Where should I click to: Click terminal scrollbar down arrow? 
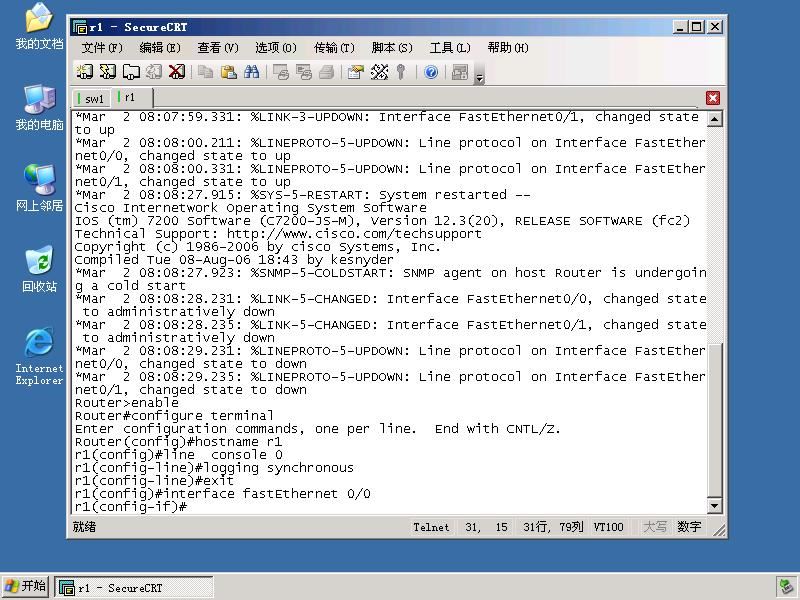point(714,506)
